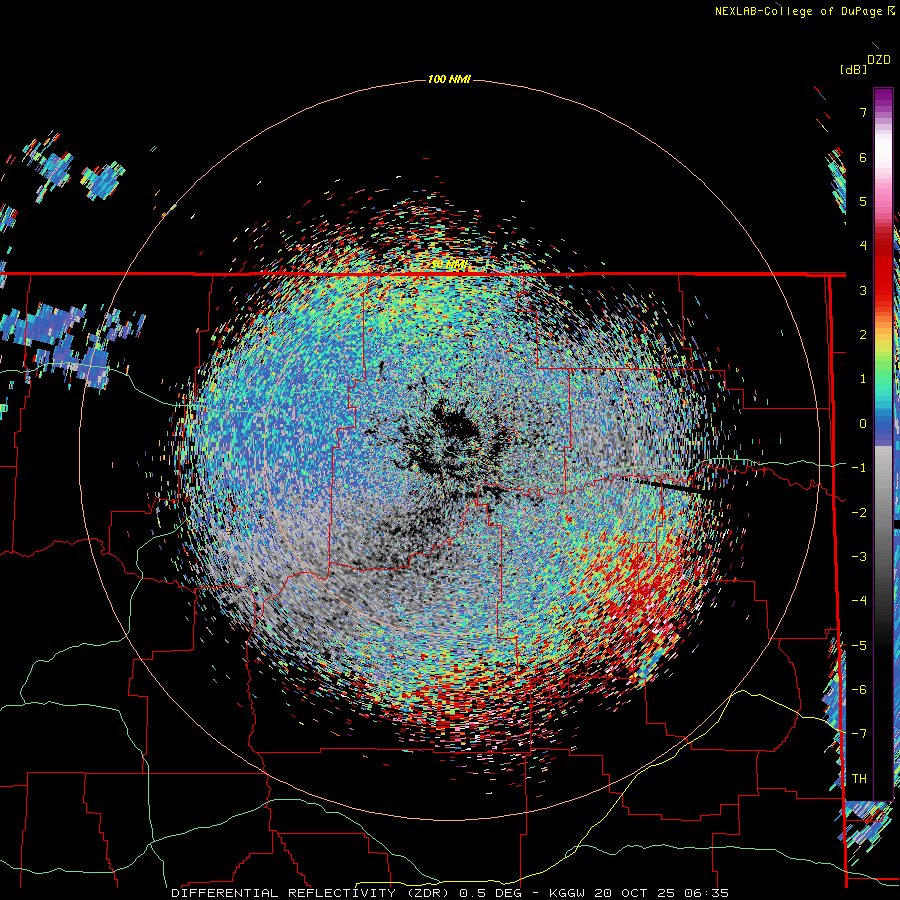Click the -5 value on the color scale
900x900 pixels.
click(859, 646)
